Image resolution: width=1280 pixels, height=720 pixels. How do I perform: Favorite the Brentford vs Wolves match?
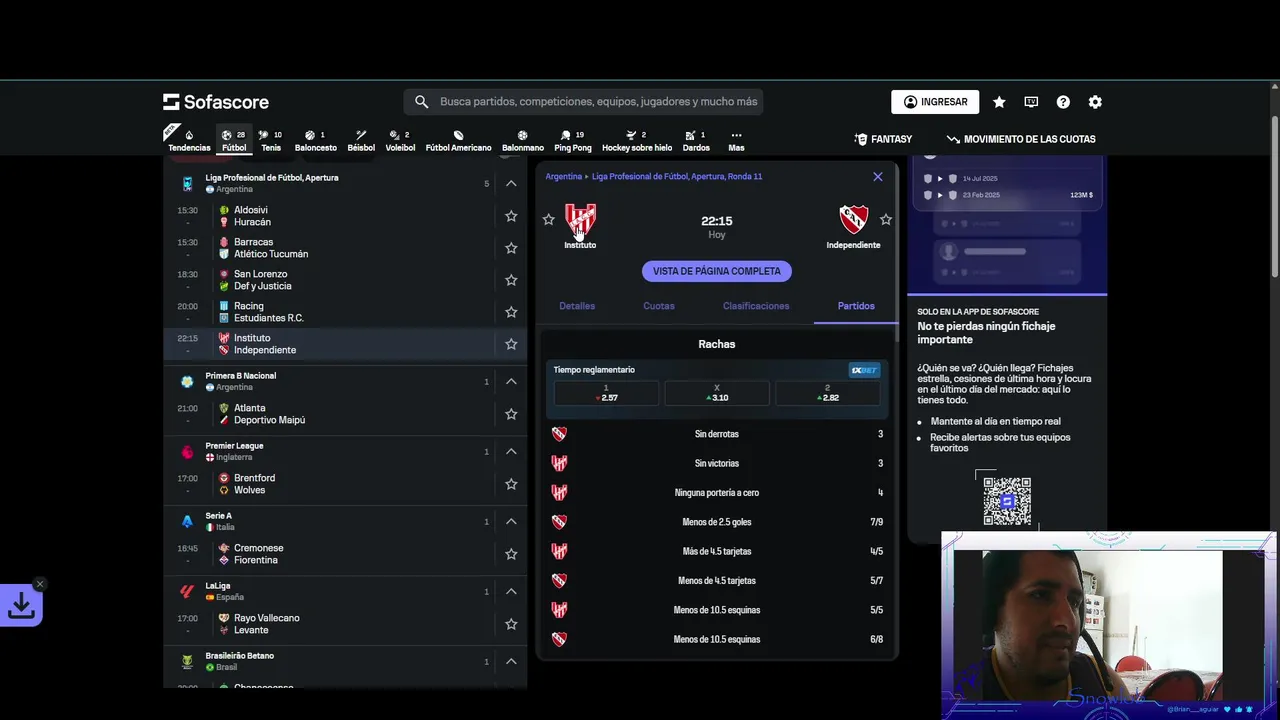tap(511, 484)
